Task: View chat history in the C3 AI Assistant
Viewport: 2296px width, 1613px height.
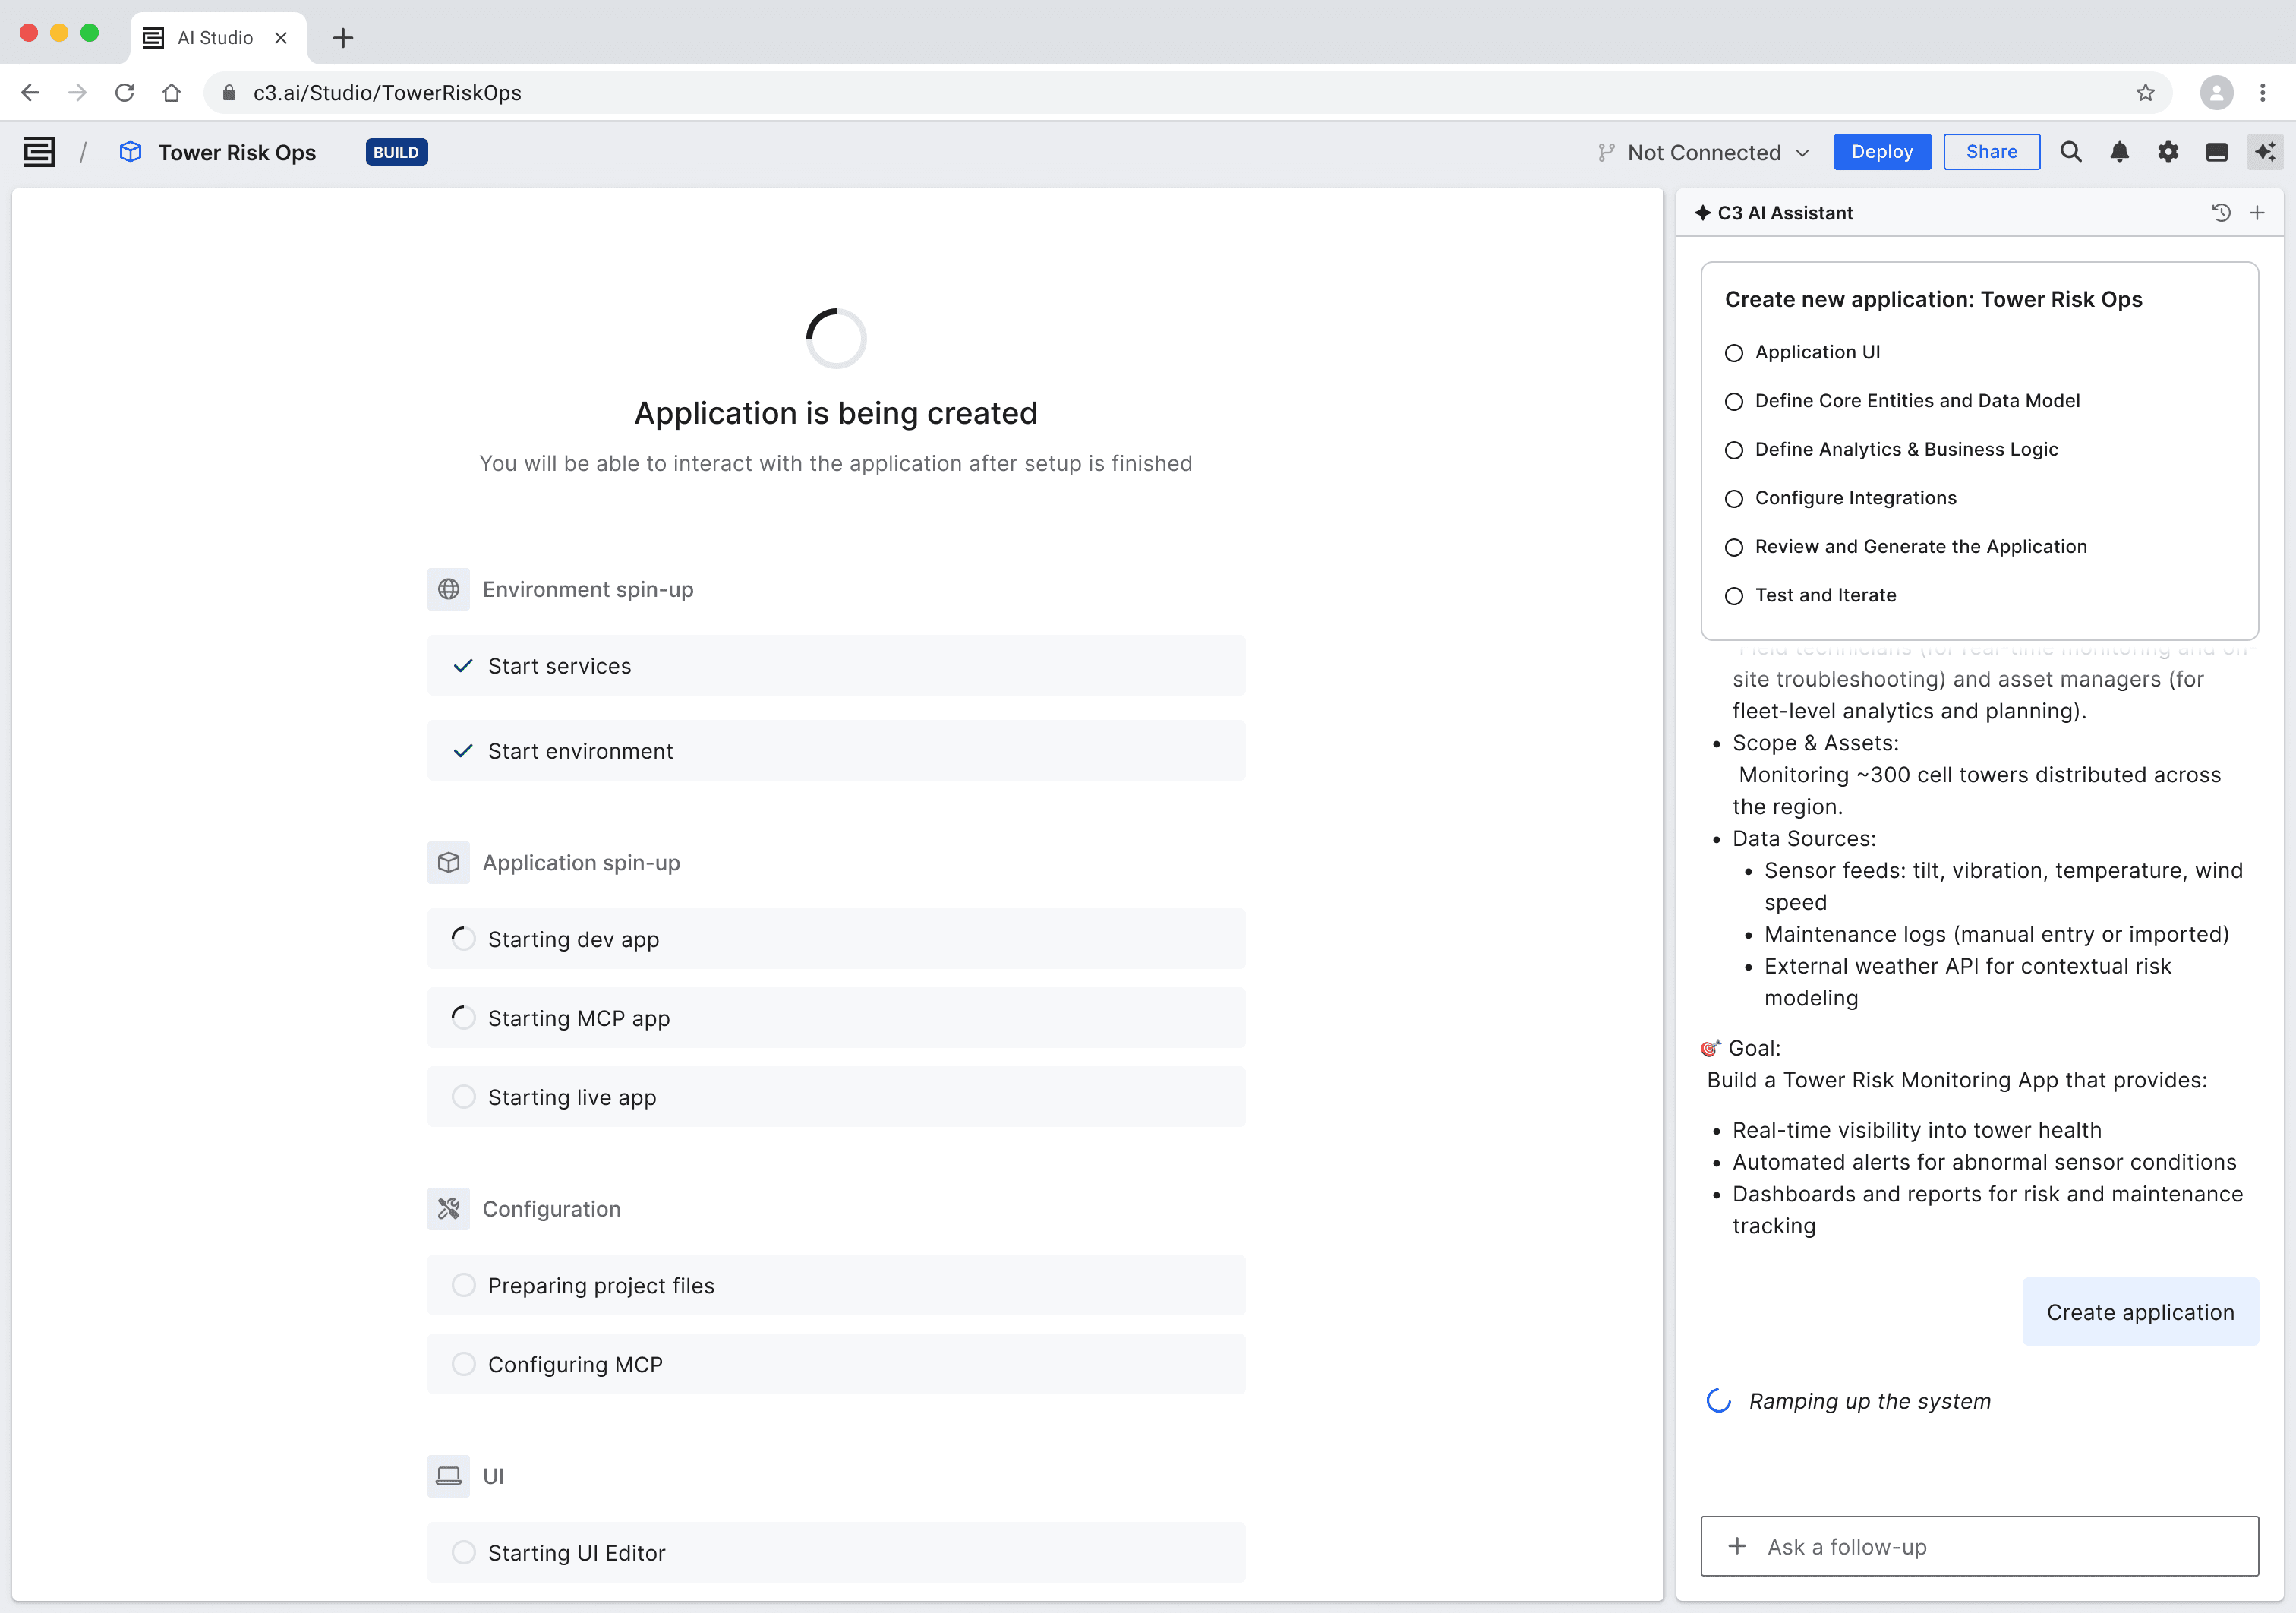Action: point(2220,213)
